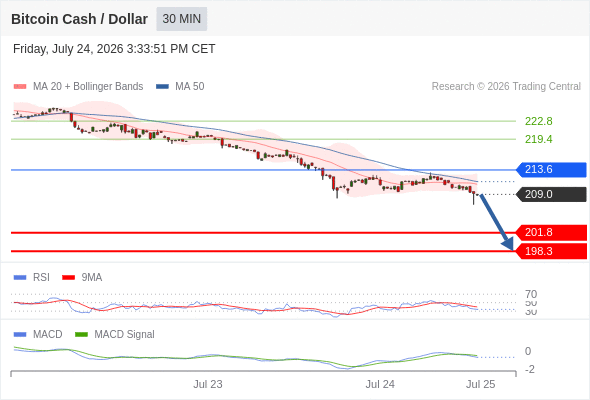
Task: Click the blue RSI legend marker
Action: (20, 278)
